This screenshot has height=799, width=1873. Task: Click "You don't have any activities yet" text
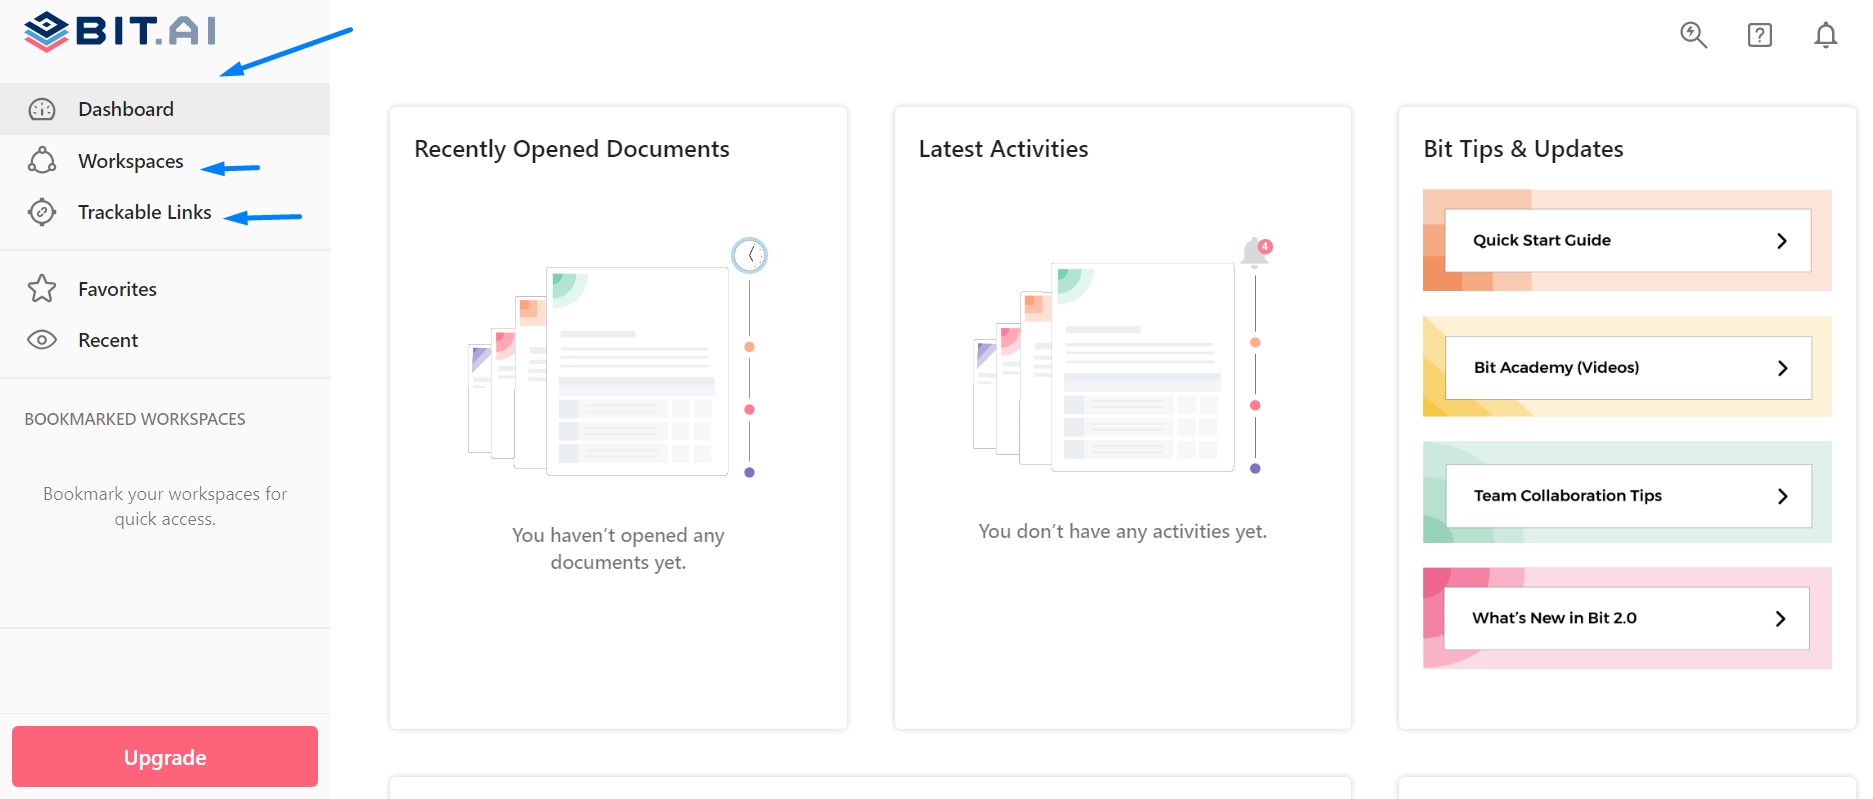[x=1122, y=531]
